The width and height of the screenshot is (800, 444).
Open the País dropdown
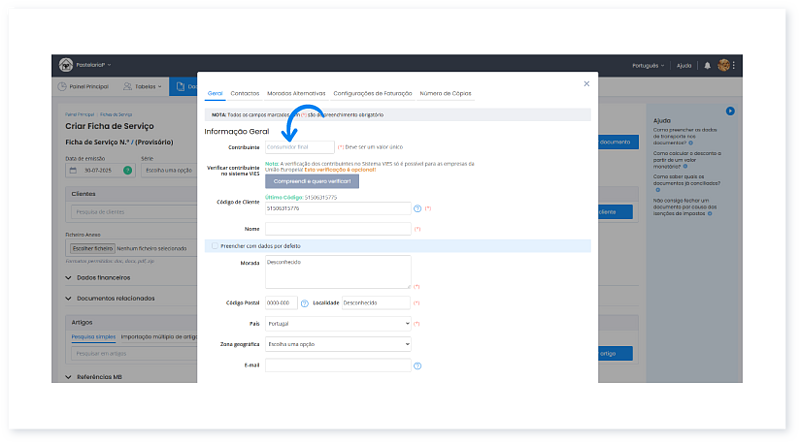click(x=338, y=324)
